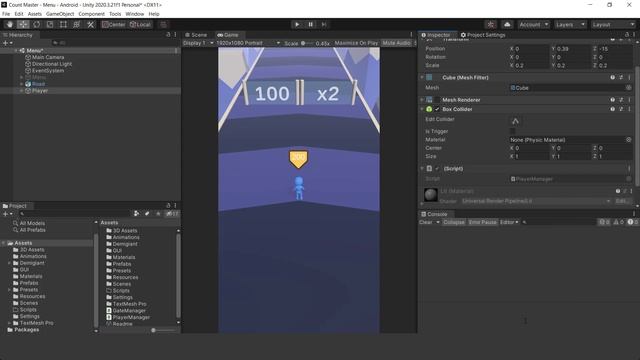Toggle console error messages filter
This screenshot has height=360, width=640.
[x=633, y=222]
